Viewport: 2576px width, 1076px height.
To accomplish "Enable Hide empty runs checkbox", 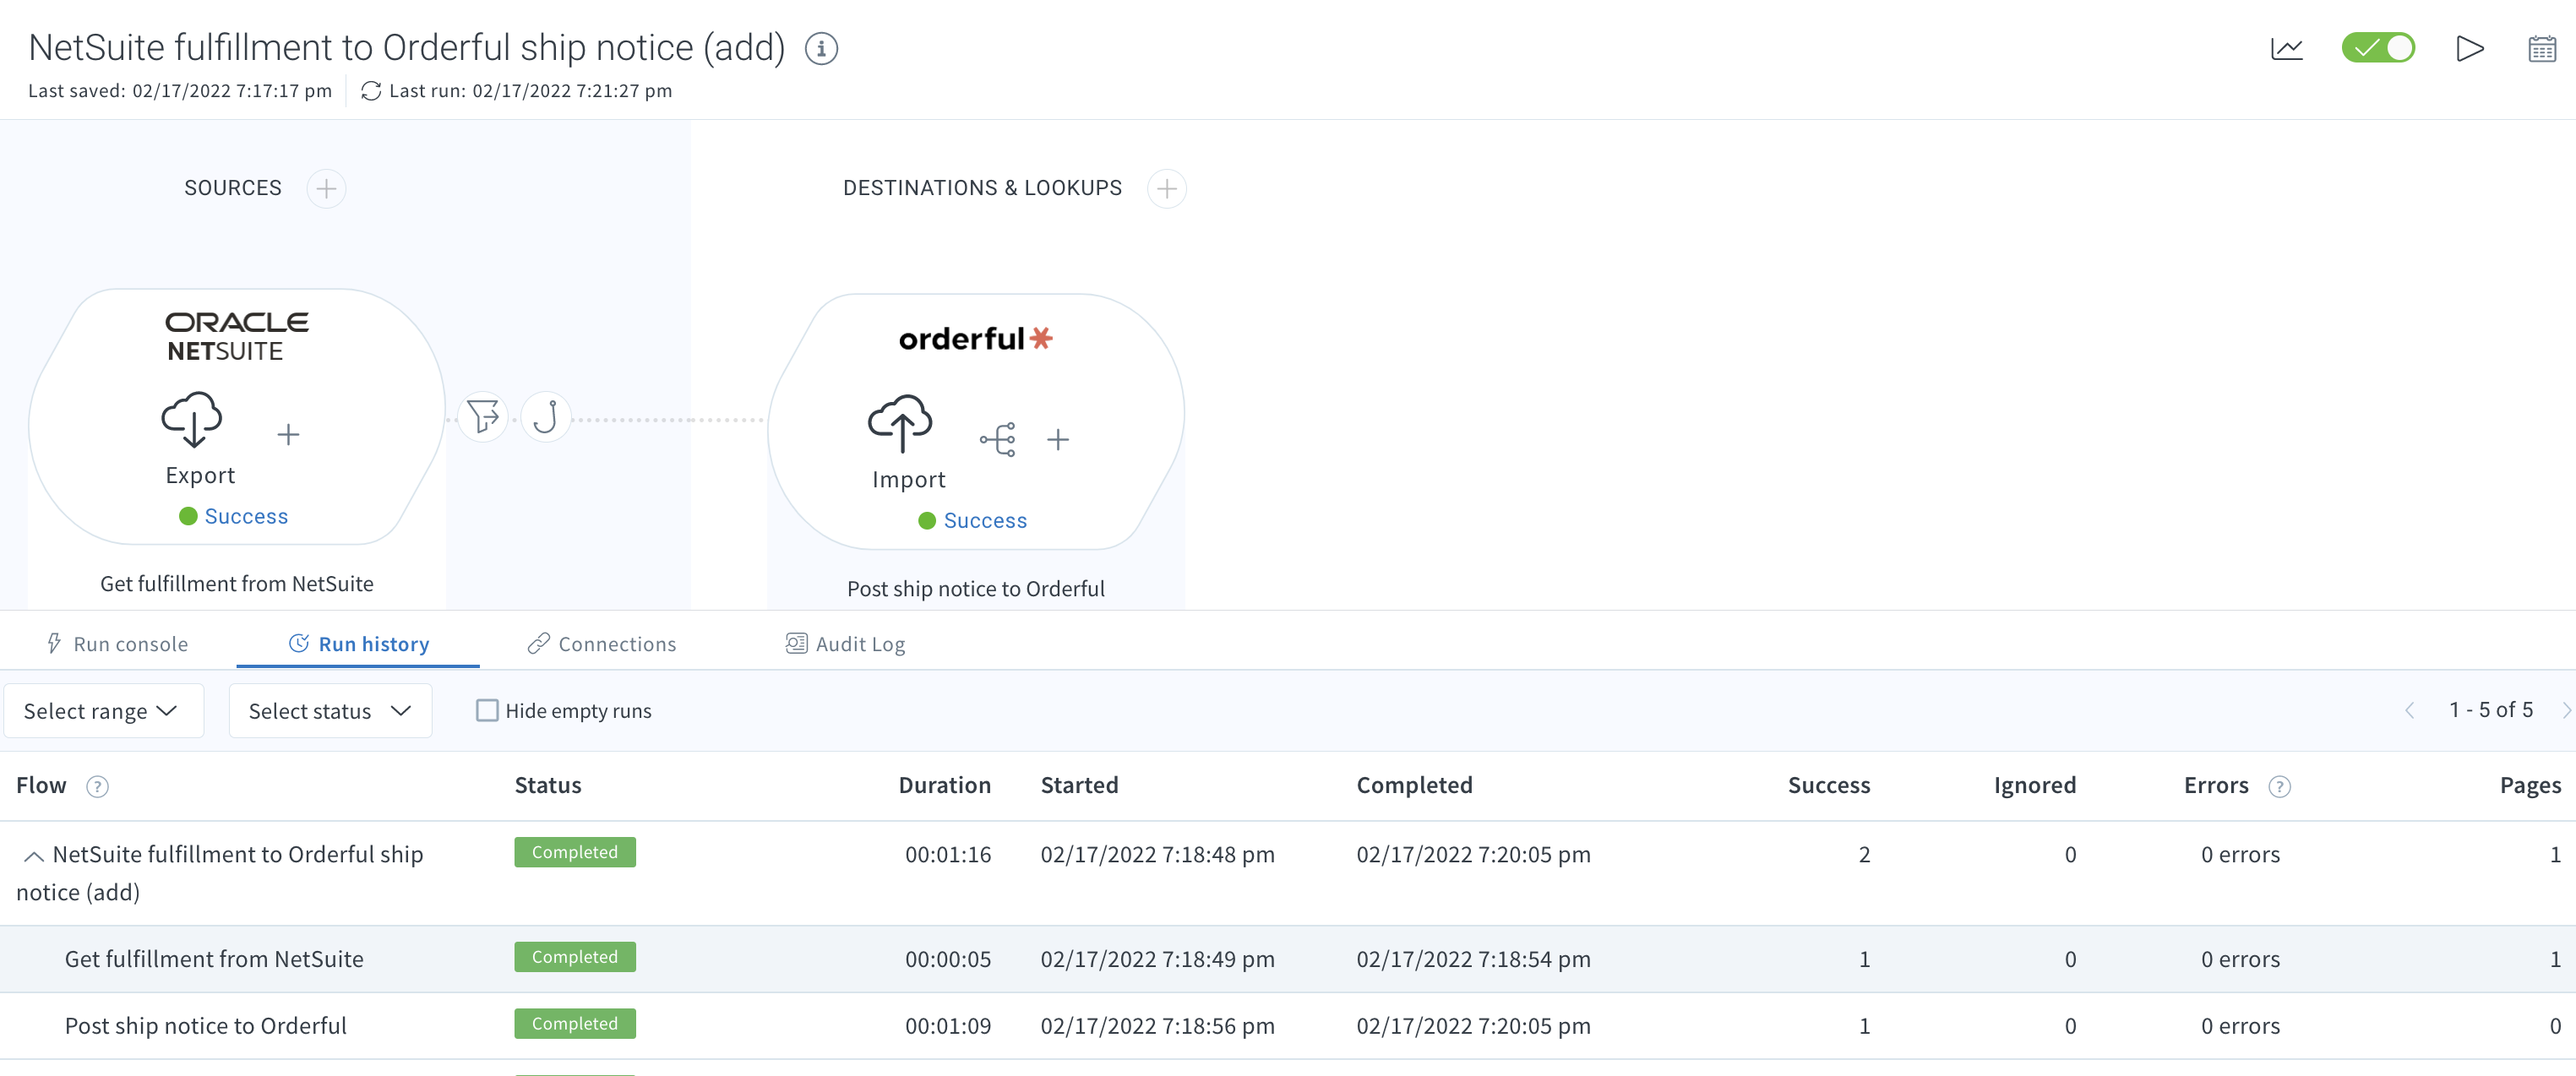I will tap(487, 711).
